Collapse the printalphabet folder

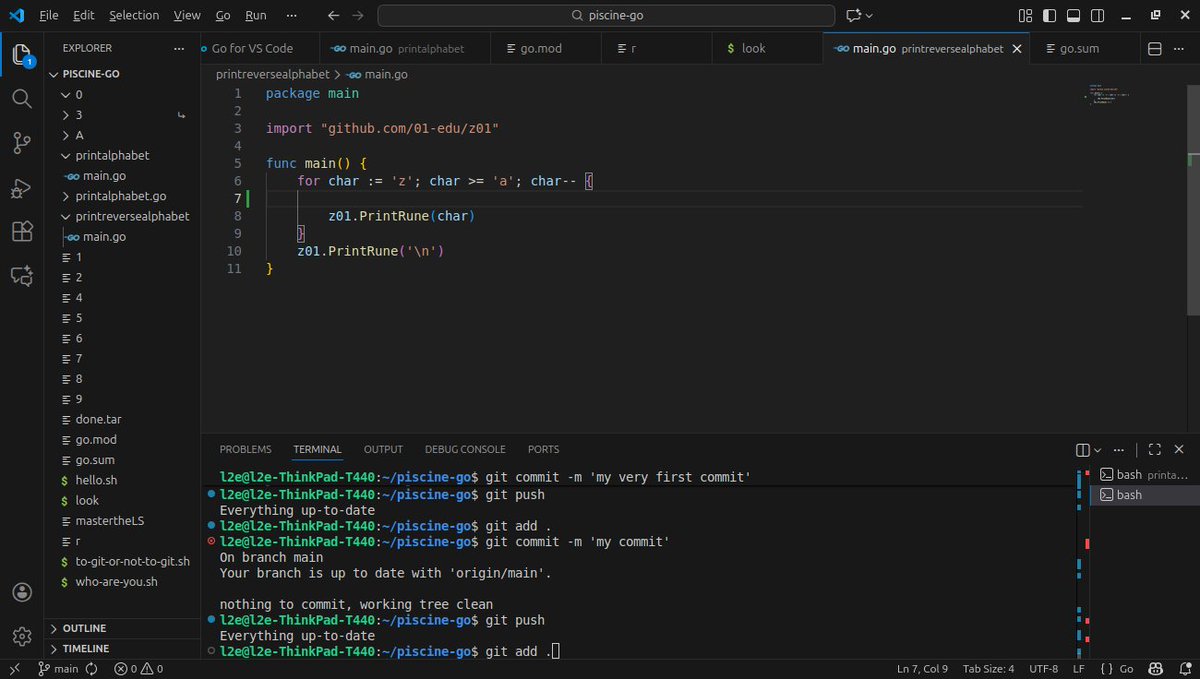66,155
